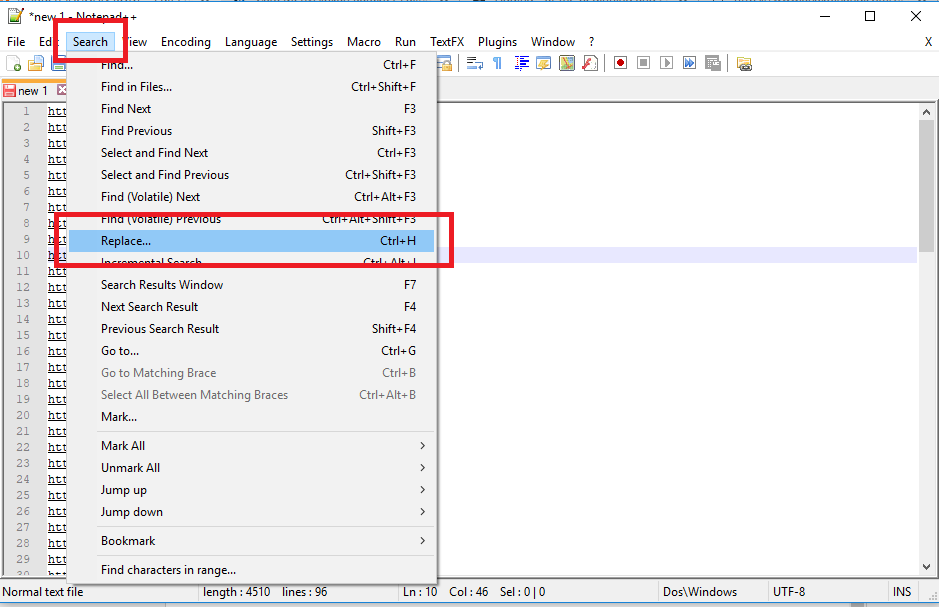939x607 pixels.
Task: Open the Settings menu
Action: 312,42
